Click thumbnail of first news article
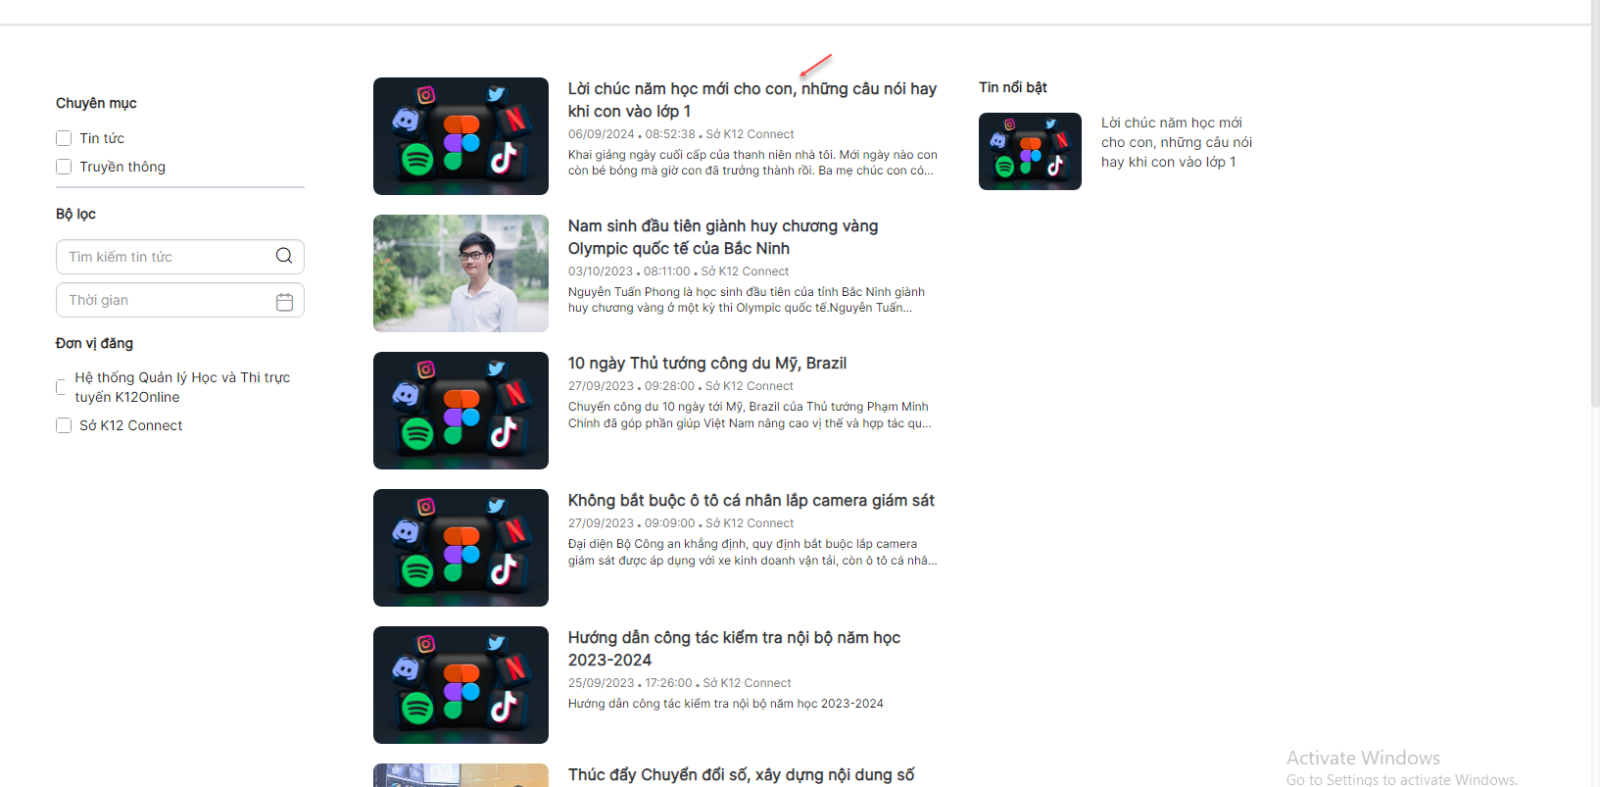 [x=460, y=136]
